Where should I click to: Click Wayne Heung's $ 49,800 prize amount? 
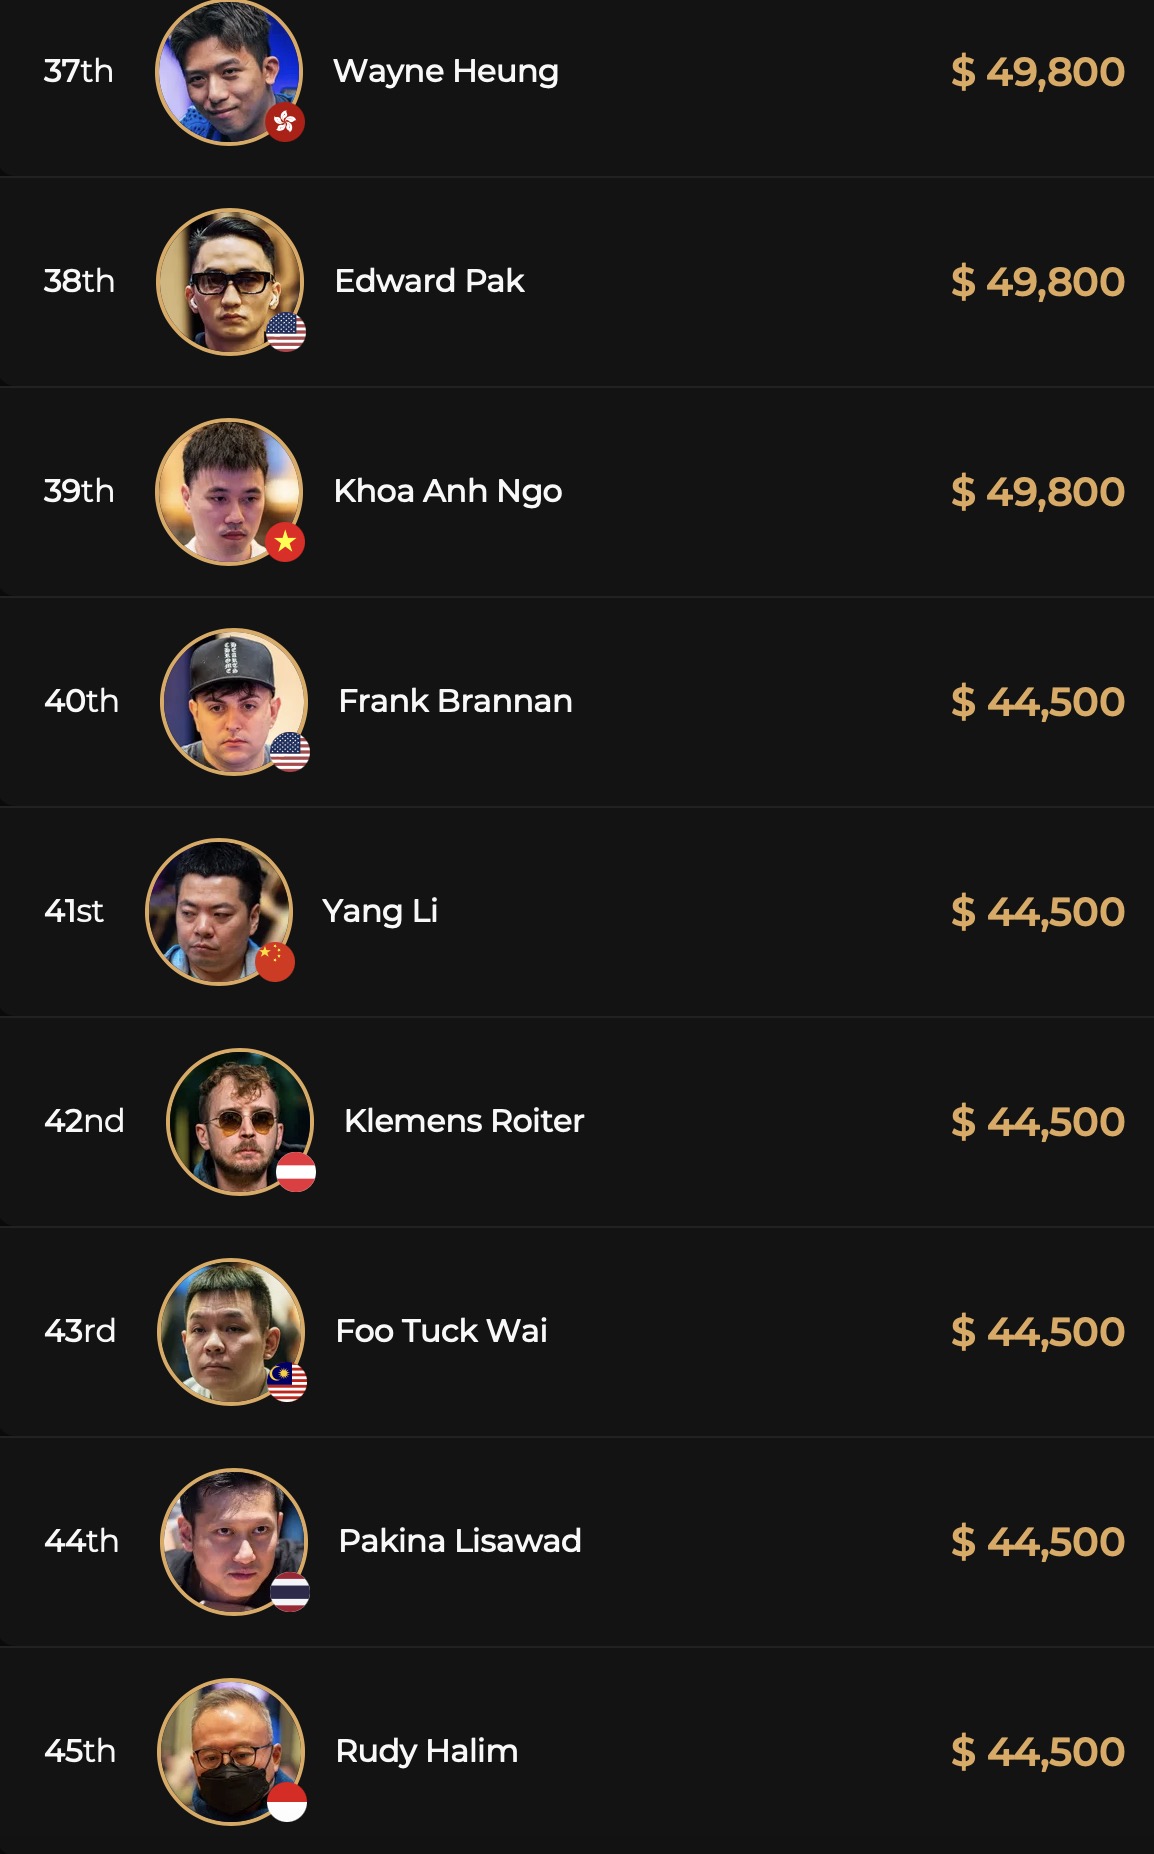1037,72
